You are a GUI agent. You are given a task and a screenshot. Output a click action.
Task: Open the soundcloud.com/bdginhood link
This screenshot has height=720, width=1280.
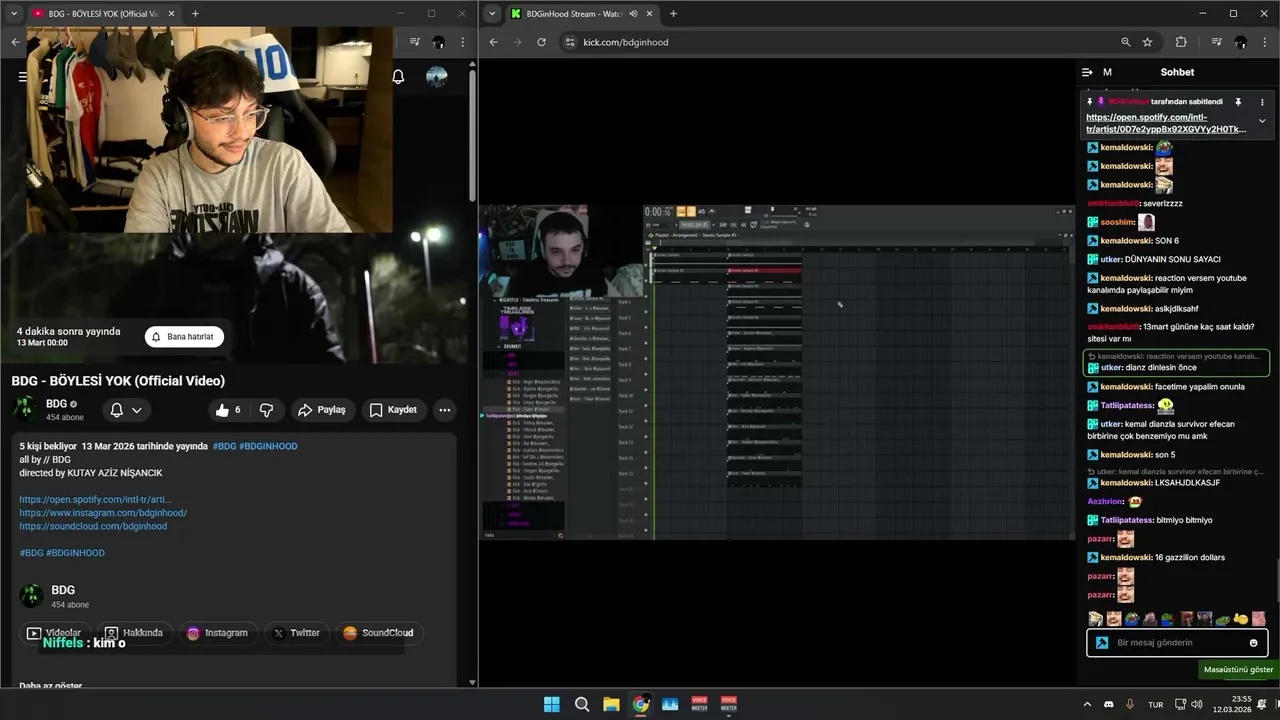pos(93,526)
